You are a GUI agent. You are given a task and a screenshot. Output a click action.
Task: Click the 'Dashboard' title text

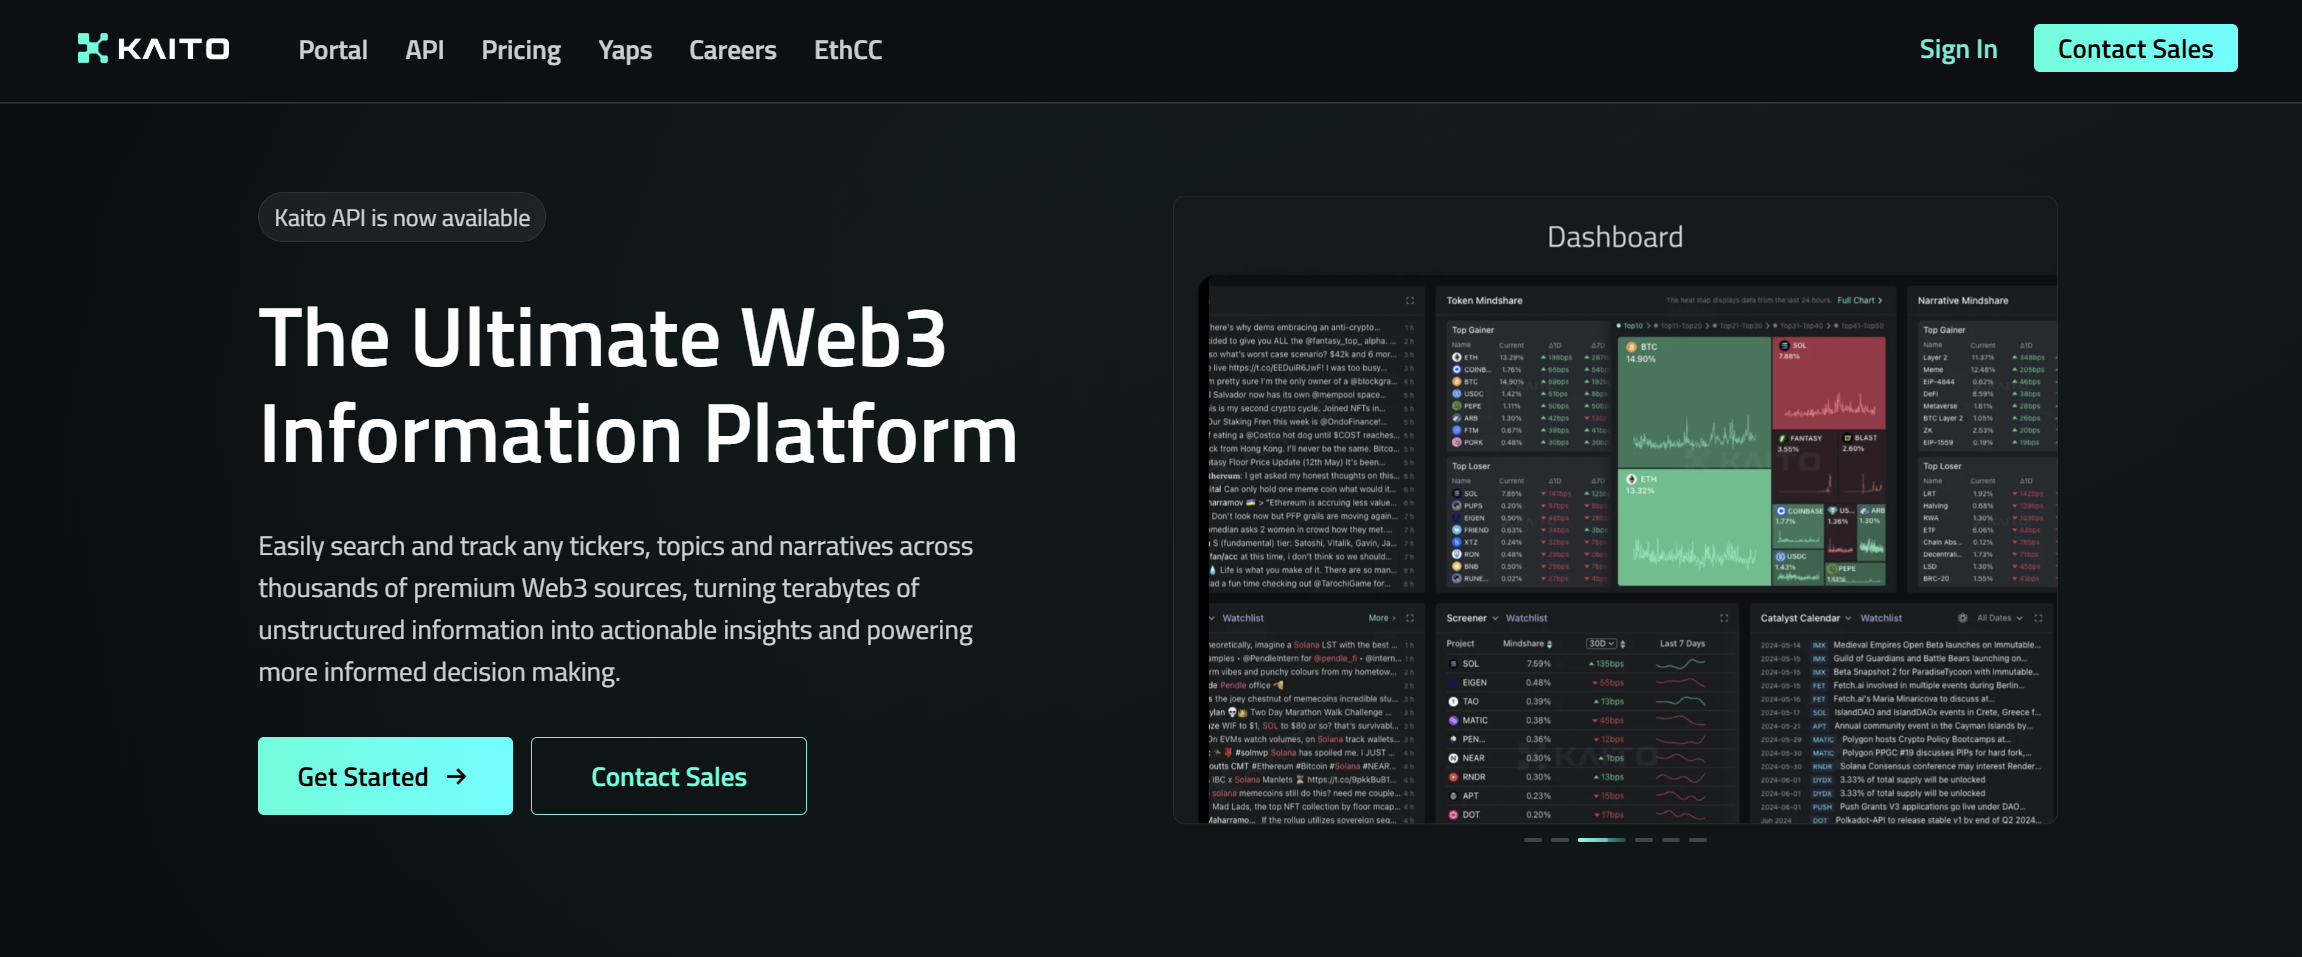[1615, 237]
